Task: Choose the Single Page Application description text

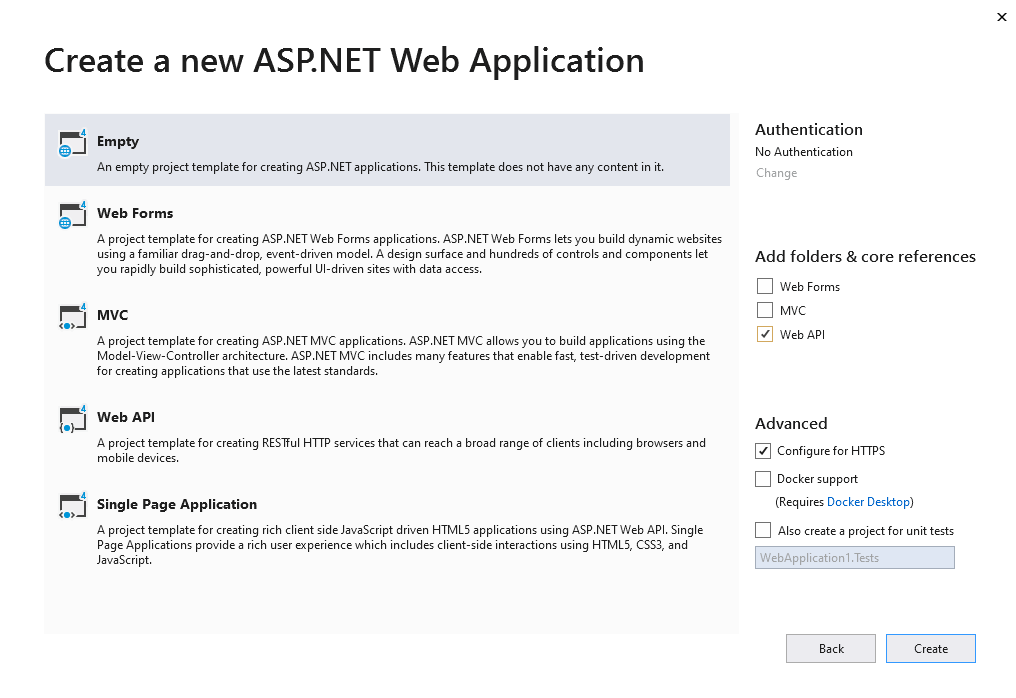Action: point(400,545)
